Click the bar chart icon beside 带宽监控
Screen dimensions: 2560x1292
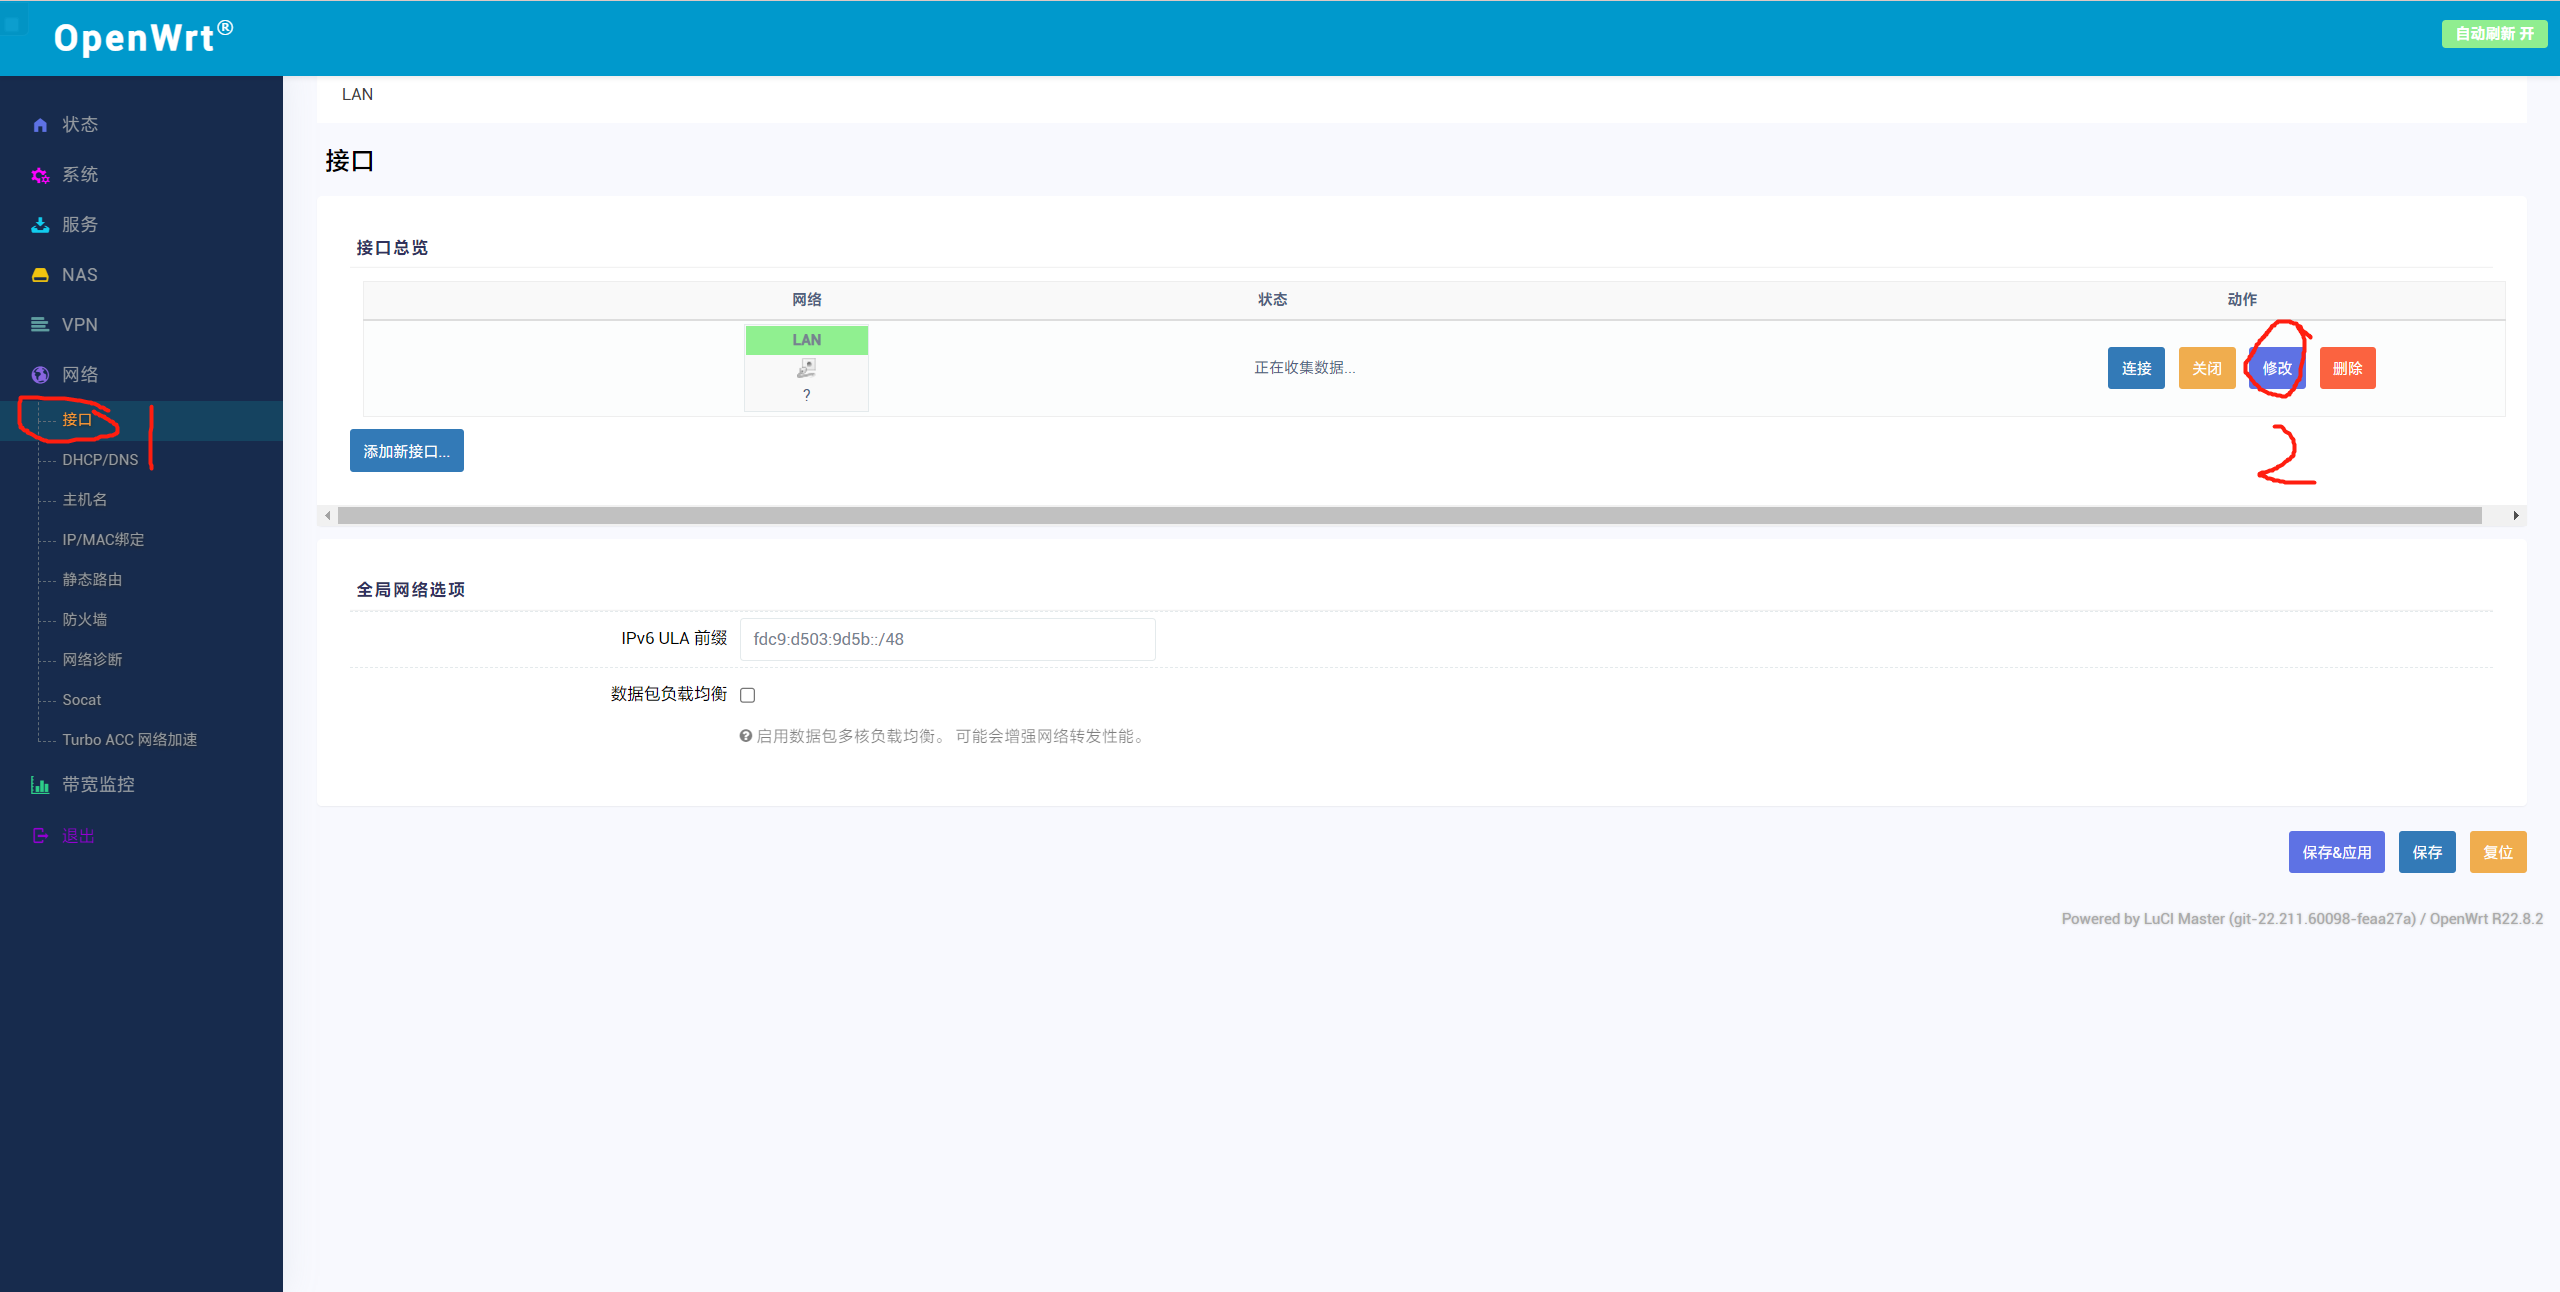tap(40, 785)
